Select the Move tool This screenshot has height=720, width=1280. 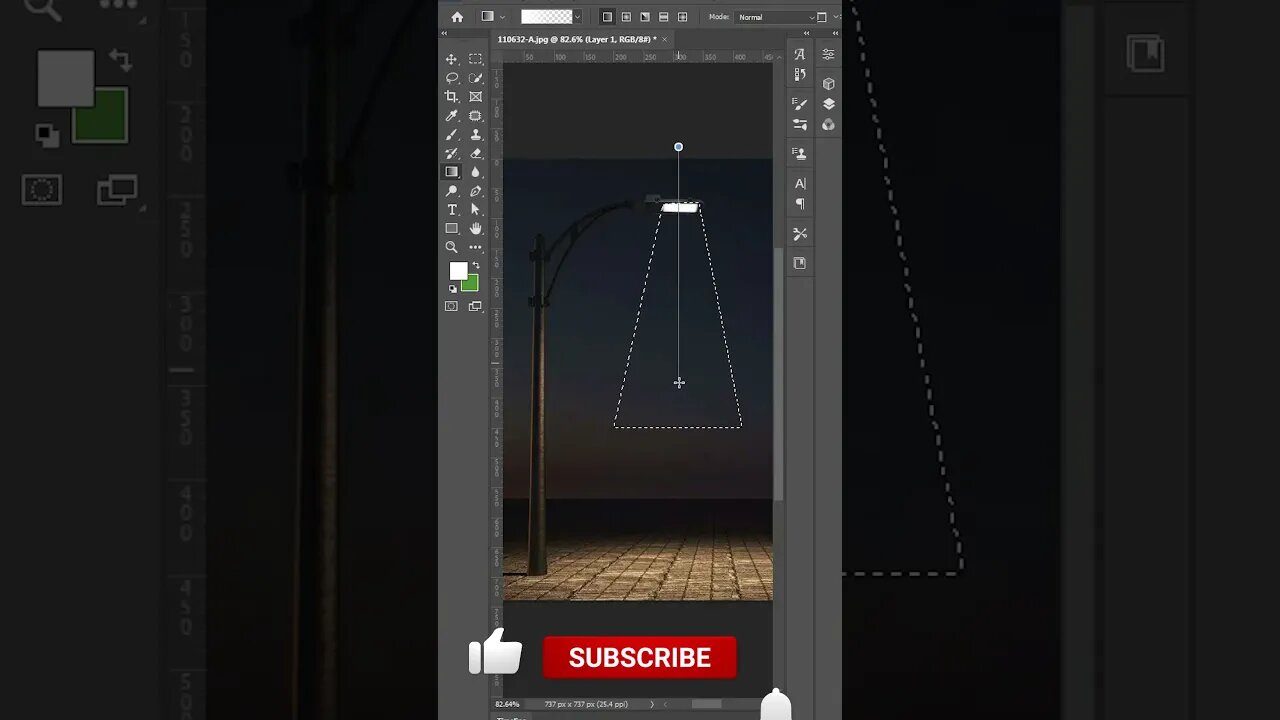[x=451, y=59]
